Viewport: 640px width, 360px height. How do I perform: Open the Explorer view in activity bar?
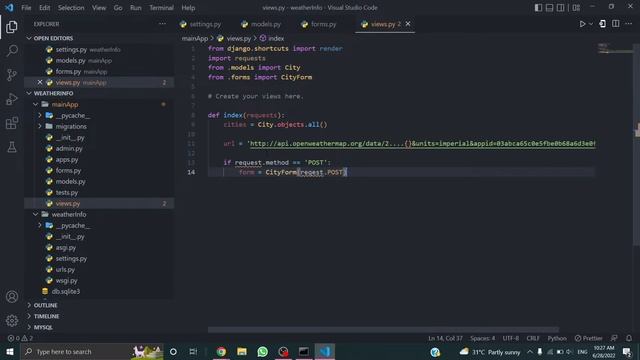(x=12, y=27)
